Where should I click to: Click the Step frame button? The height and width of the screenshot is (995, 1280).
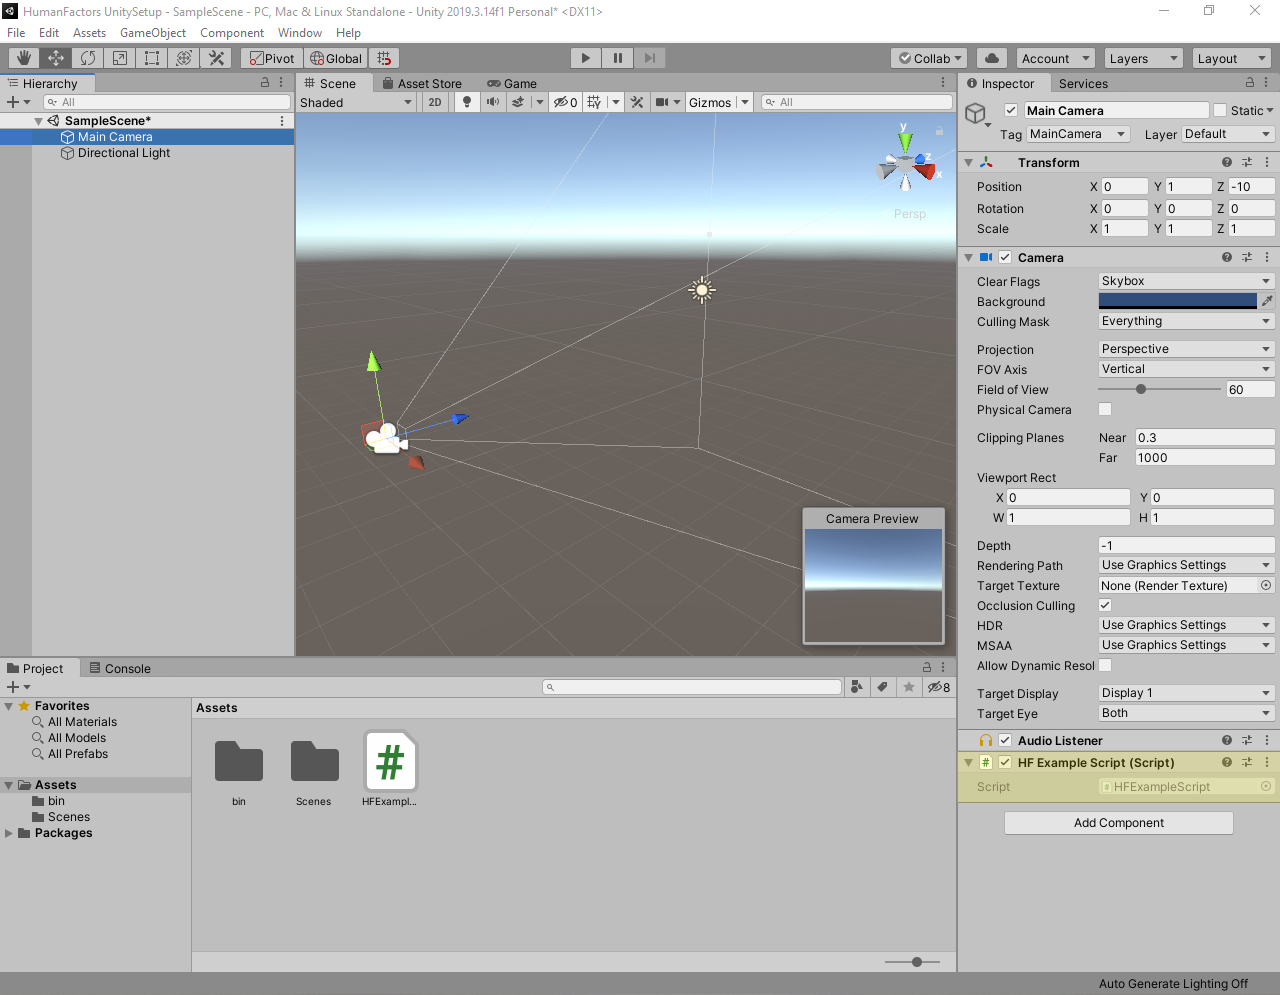(650, 58)
